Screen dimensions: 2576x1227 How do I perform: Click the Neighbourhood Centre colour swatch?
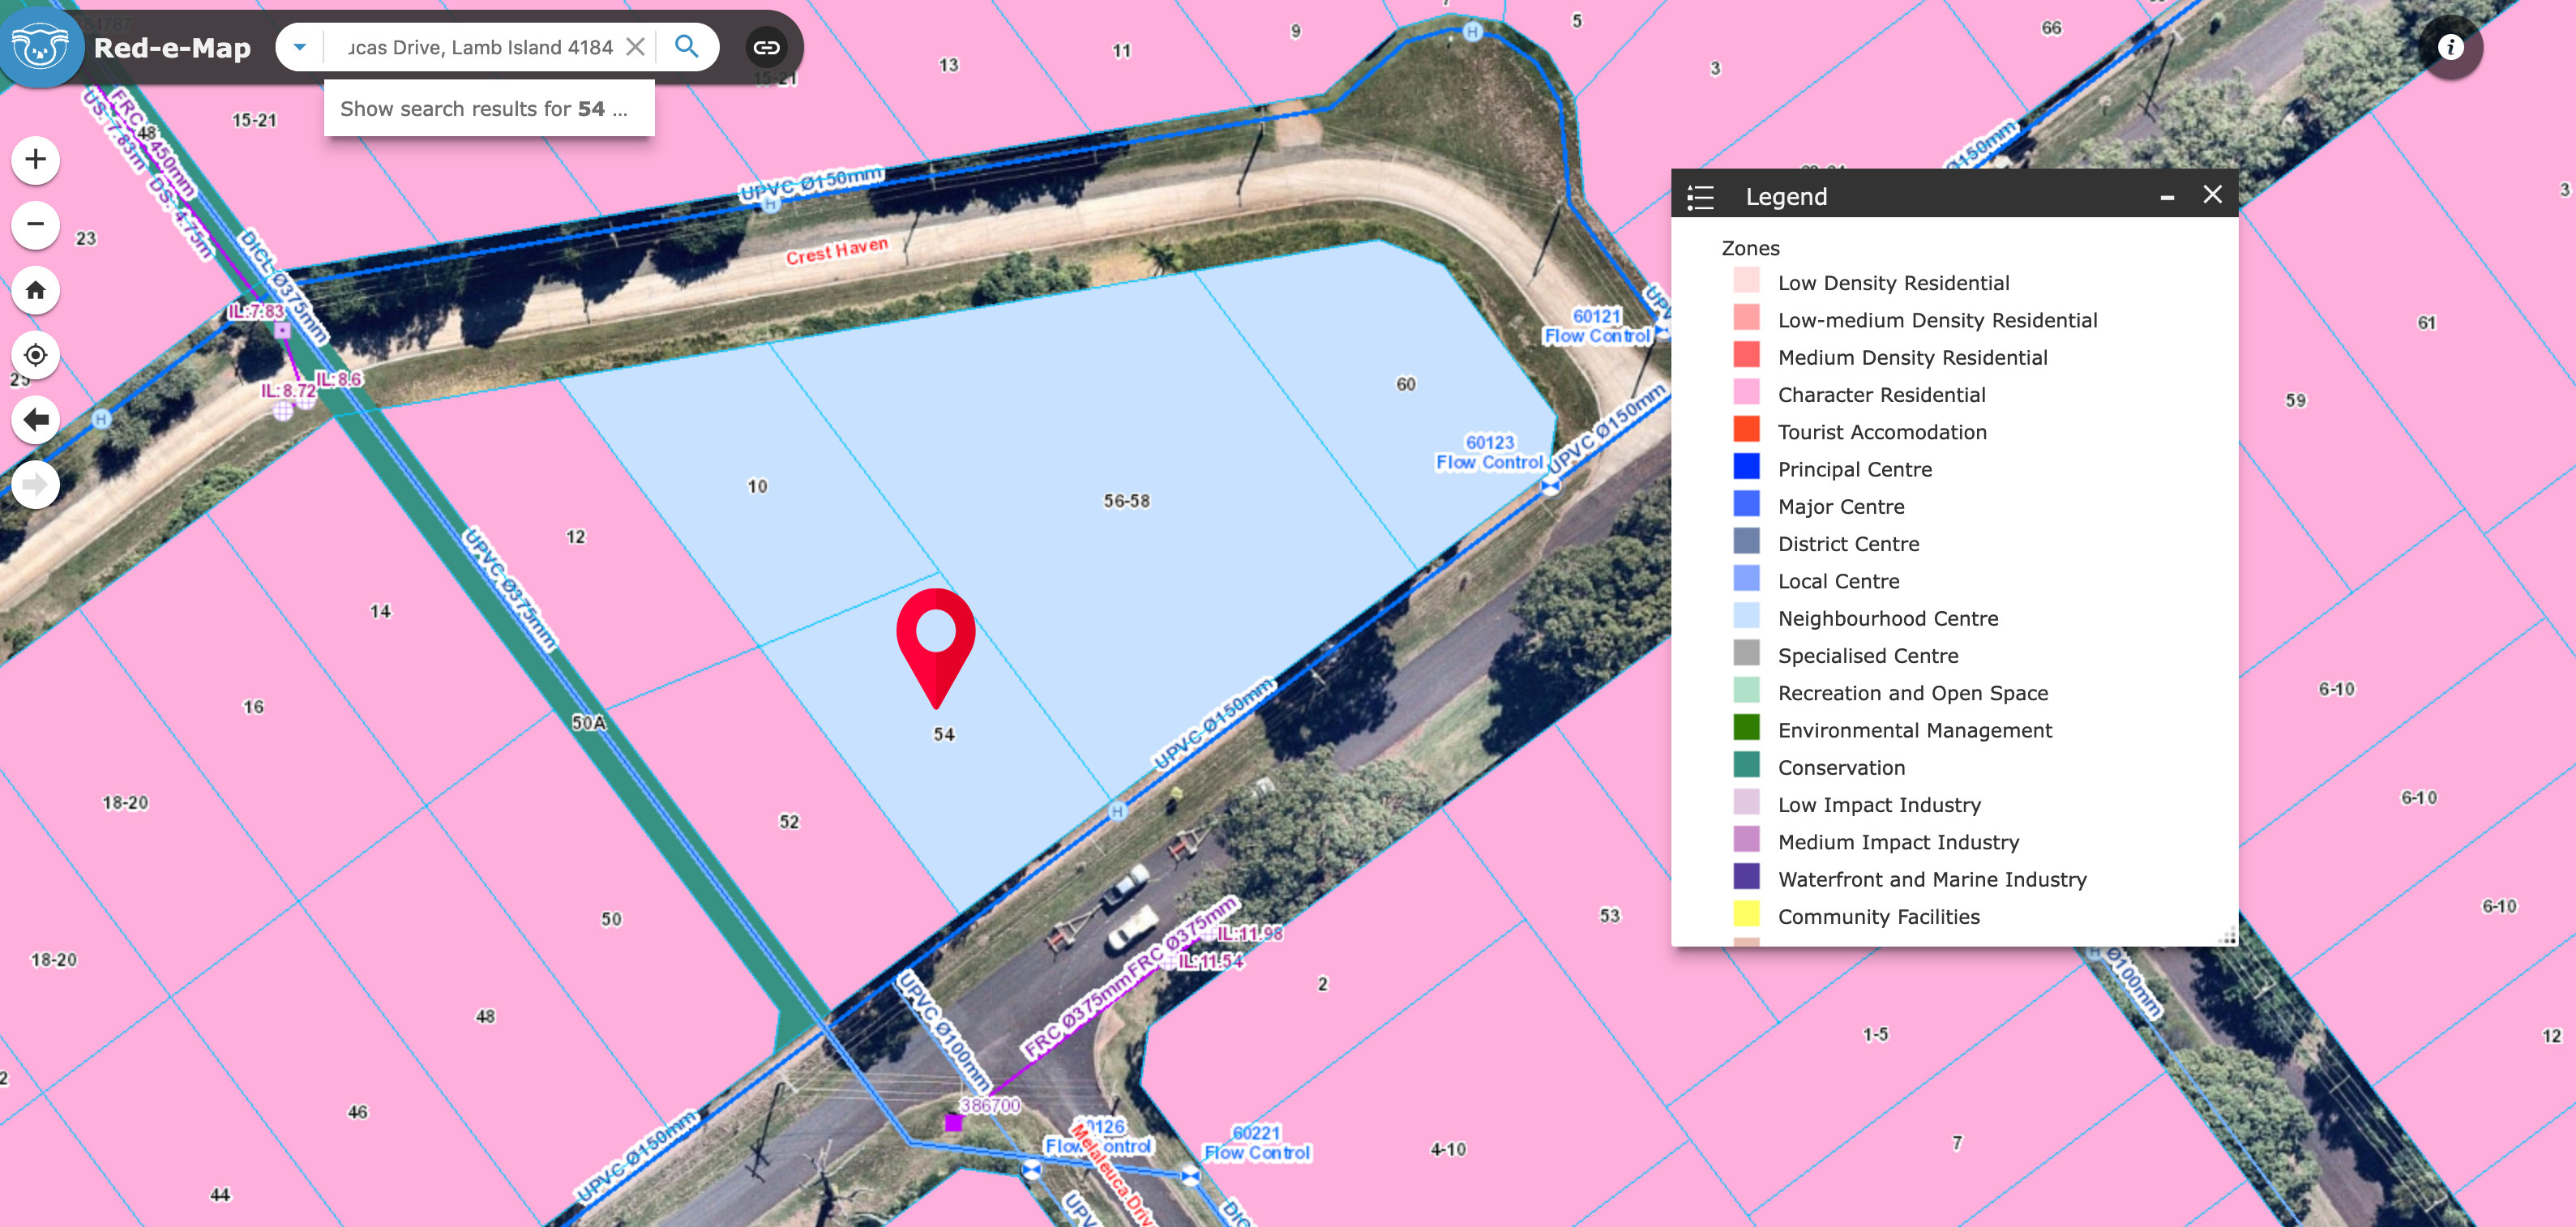tap(1746, 617)
